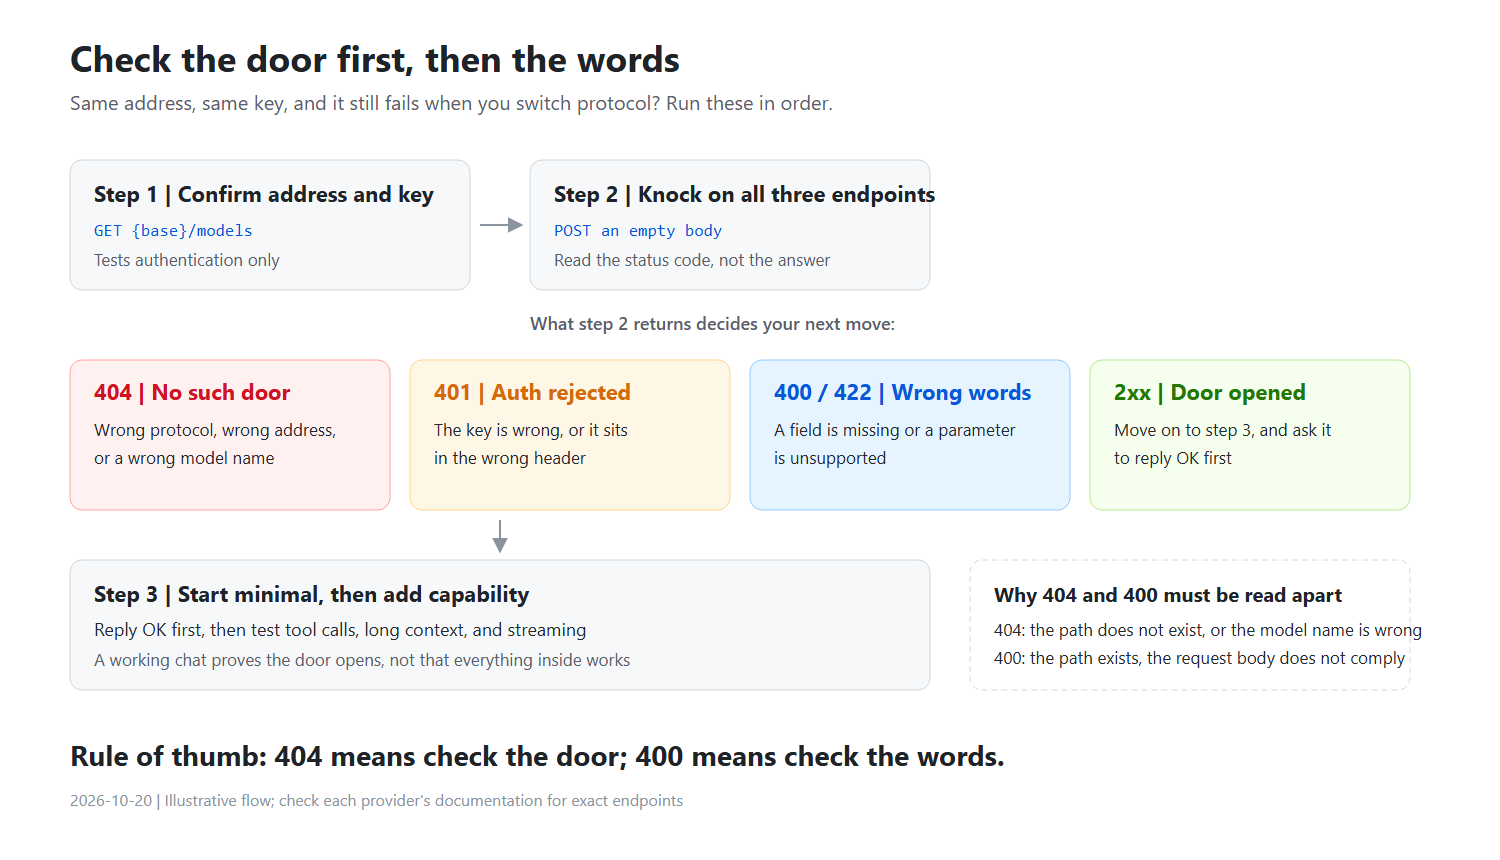Click the 404: the path does not exist line
This screenshot has height=860, width=1500.
click(x=1208, y=630)
